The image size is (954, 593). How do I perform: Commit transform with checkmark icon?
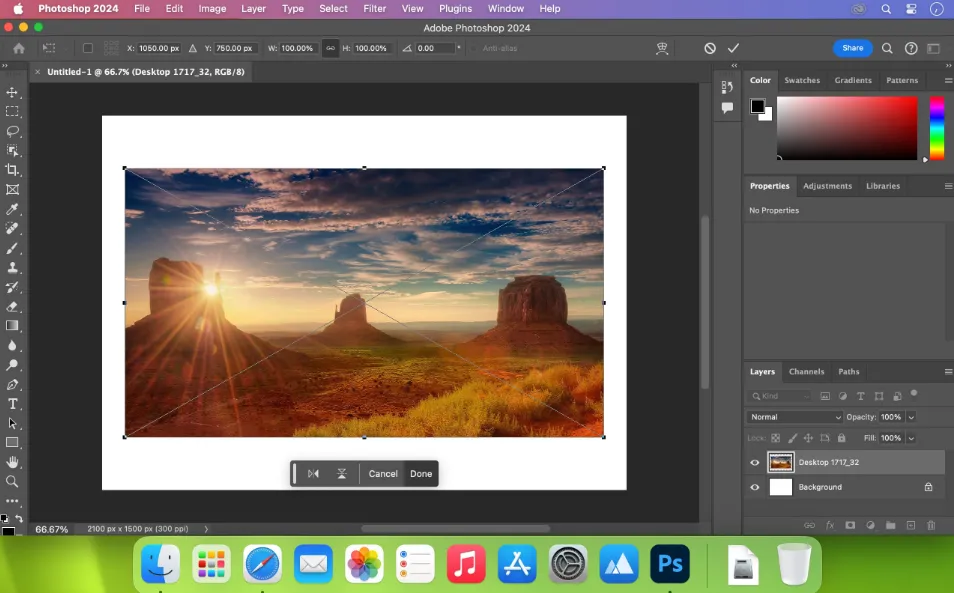(733, 48)
